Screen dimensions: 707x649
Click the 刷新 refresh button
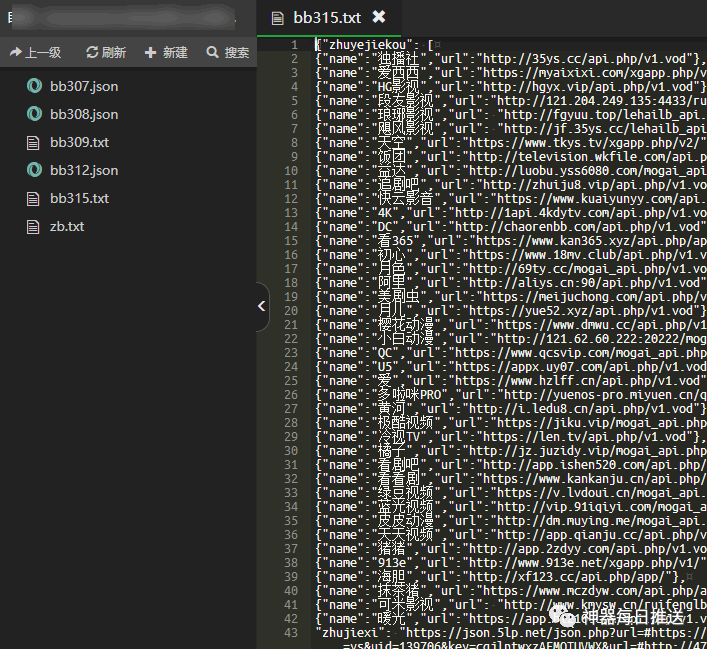pyautogui.click(x=106, y=52)
